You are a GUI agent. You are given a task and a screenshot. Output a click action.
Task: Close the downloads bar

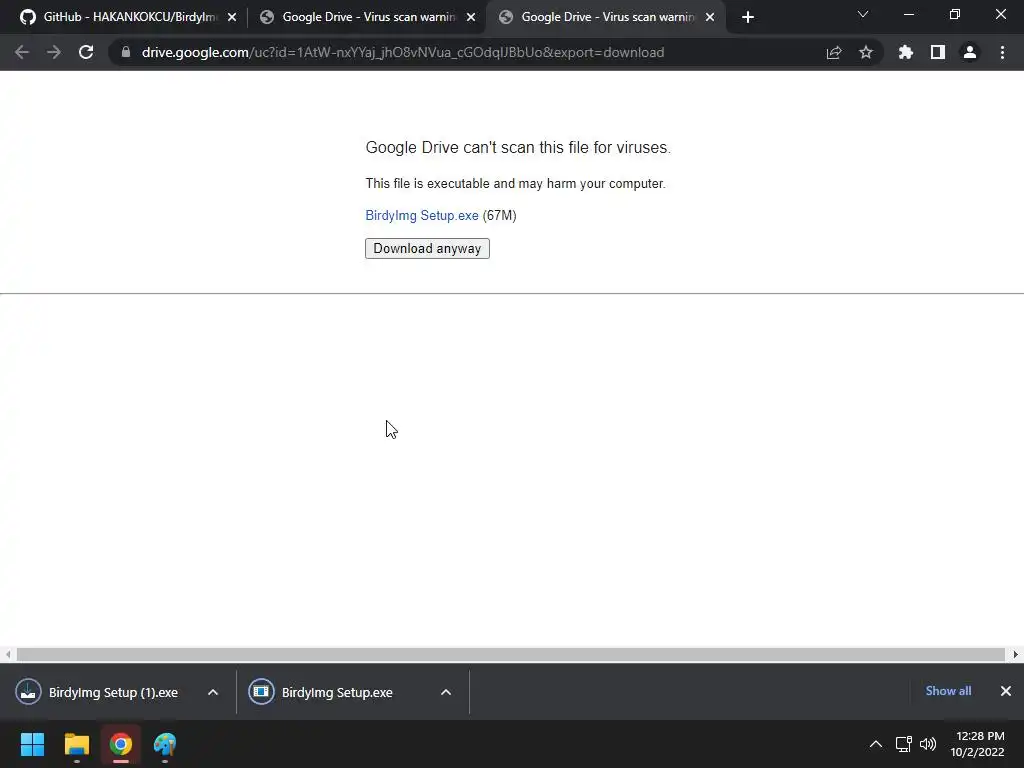pyautogui.click(x=1006, y=691)
